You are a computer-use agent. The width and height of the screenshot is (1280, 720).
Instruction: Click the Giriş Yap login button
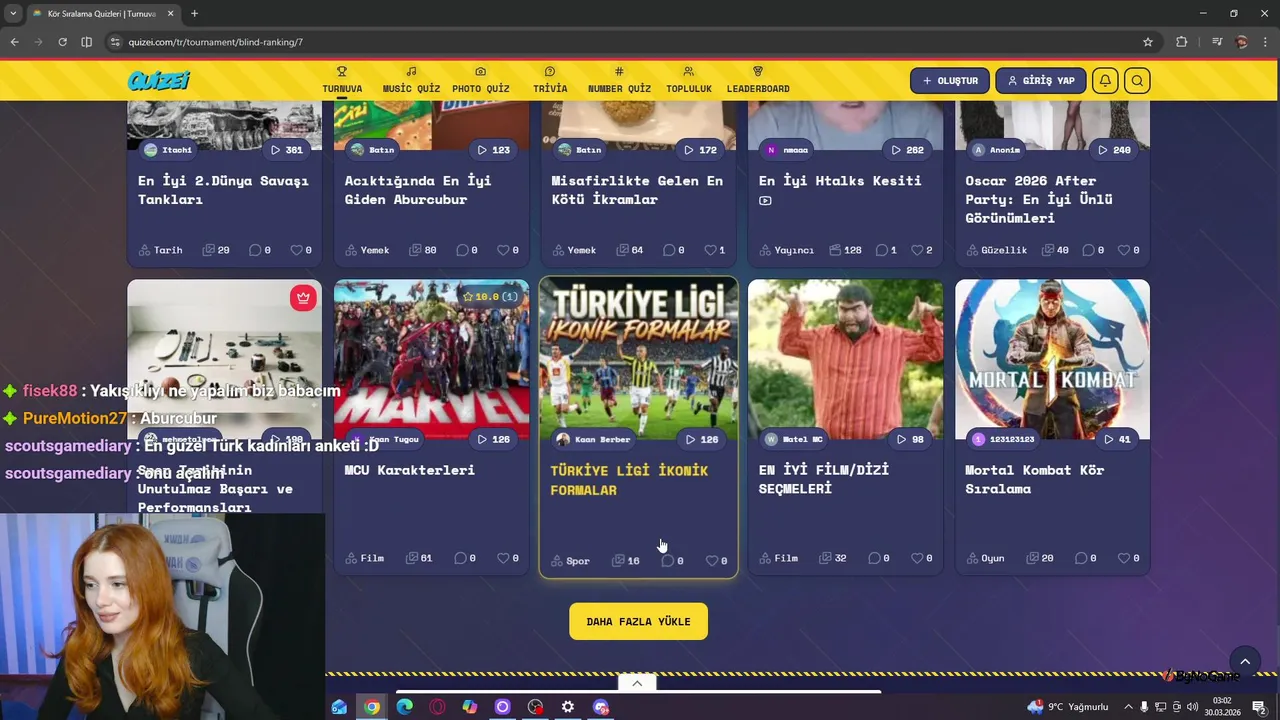pyautogui.click(x=1040, y=81)
